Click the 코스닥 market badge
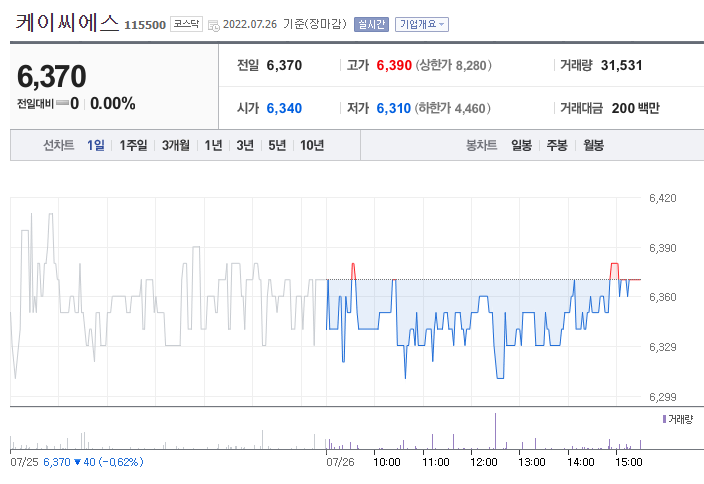The width and height of the screenshot is (704, 484). (x=186, y=24)
